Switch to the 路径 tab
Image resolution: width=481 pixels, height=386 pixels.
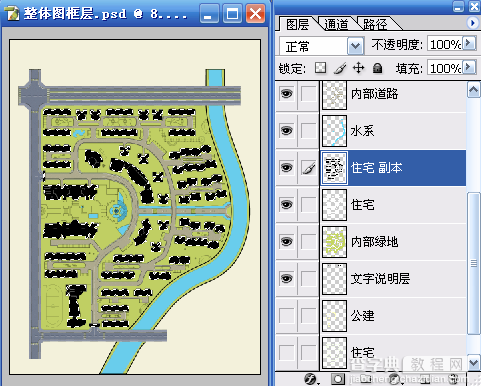coord(375,24)
